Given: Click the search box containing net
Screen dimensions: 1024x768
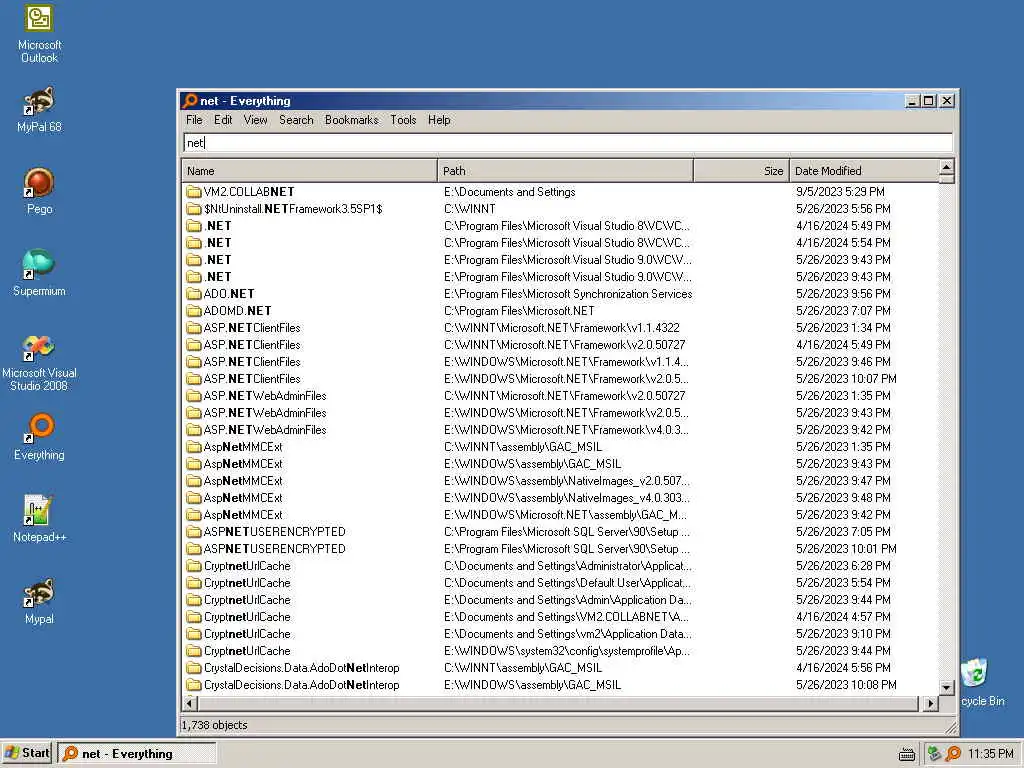Looking at the screenshot, I should [x=567, y=142].
